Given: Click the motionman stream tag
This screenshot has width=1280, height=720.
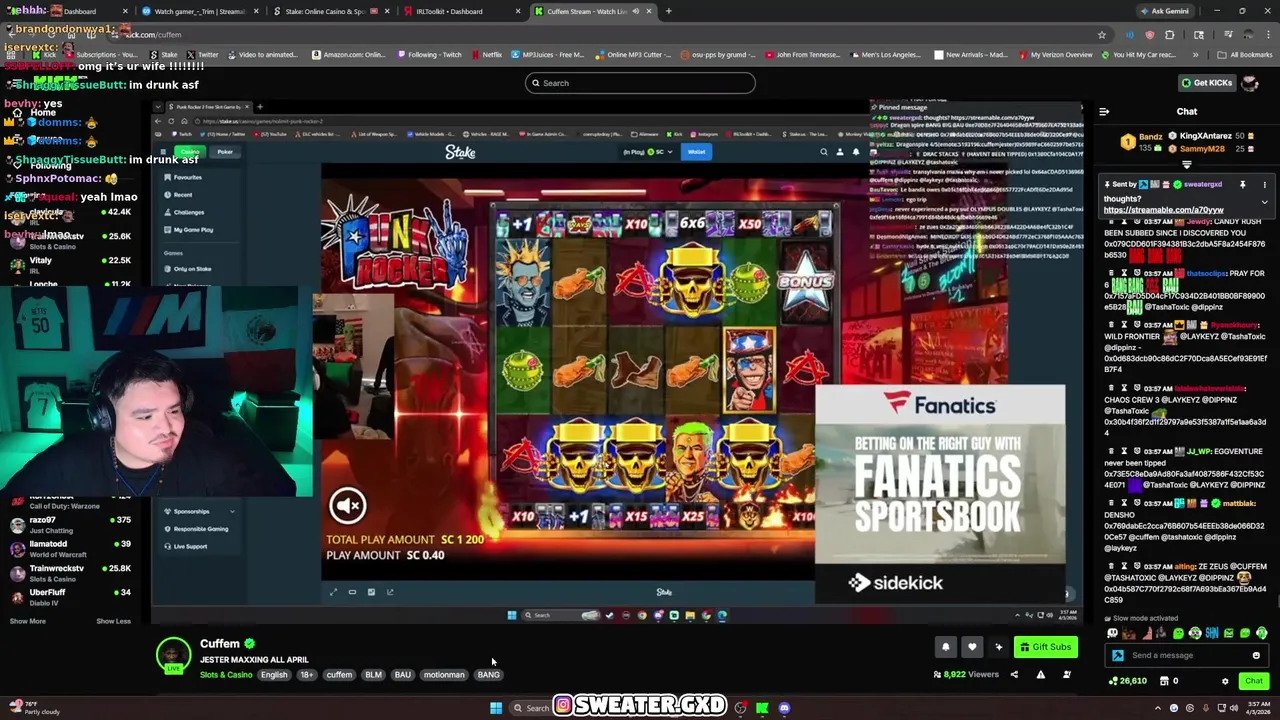Looking at the screenshot, I should pos(444,675).
